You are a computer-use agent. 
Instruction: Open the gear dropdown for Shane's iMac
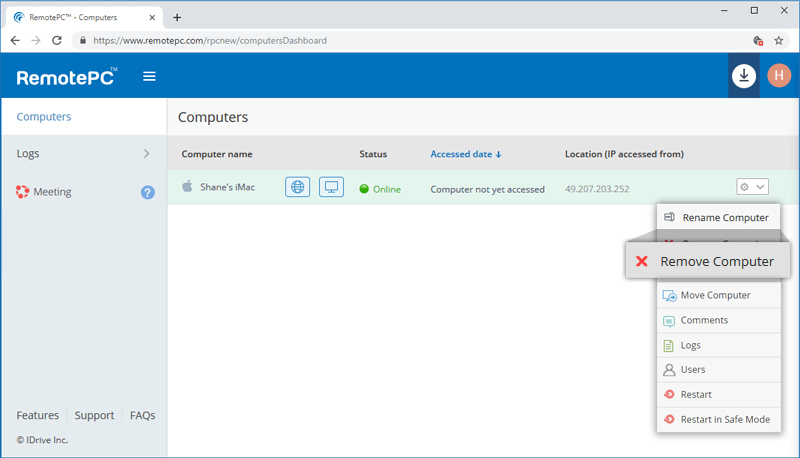[x=752, y=187]
